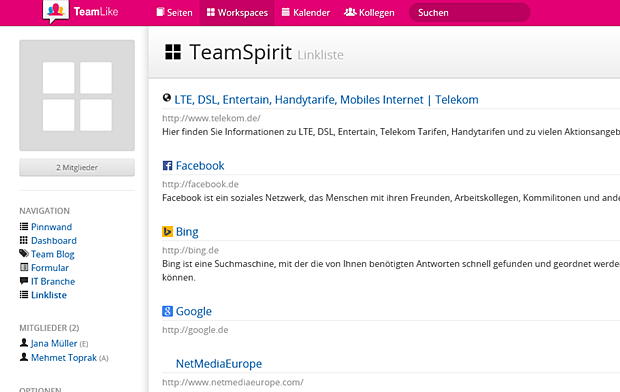Click the TeamLike brand name text

[x=96, y=12]
